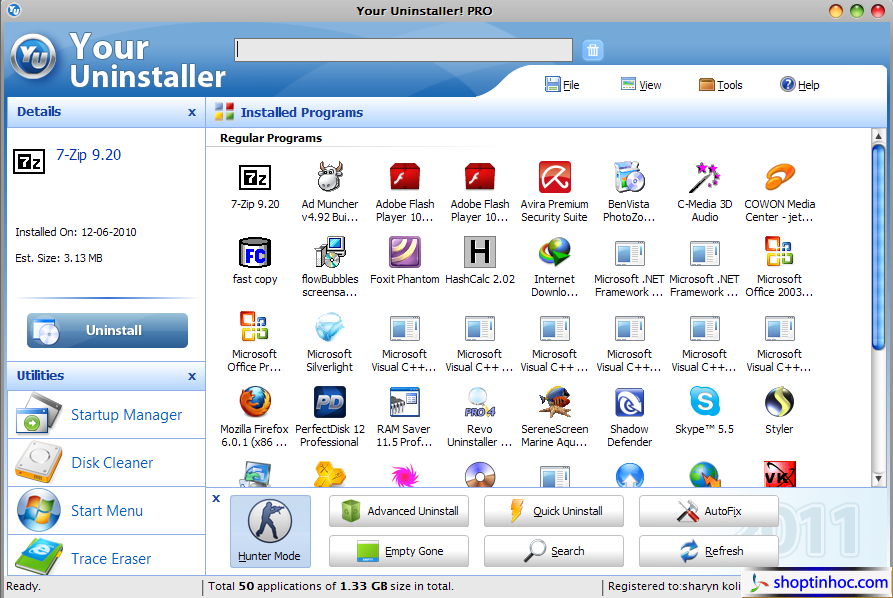The image size is (893, 598).
Task: Select Microsoft Visual C++ above Styler
Action: pyautogui.click(x=780, y=328)
